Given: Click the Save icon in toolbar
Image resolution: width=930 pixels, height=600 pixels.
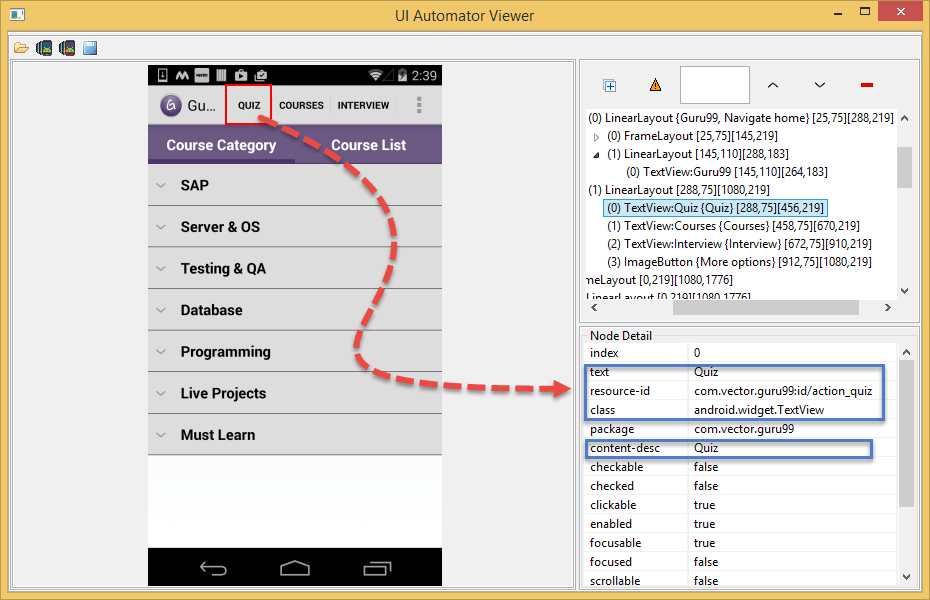Looking at the screenshot, I should [90, 48].
